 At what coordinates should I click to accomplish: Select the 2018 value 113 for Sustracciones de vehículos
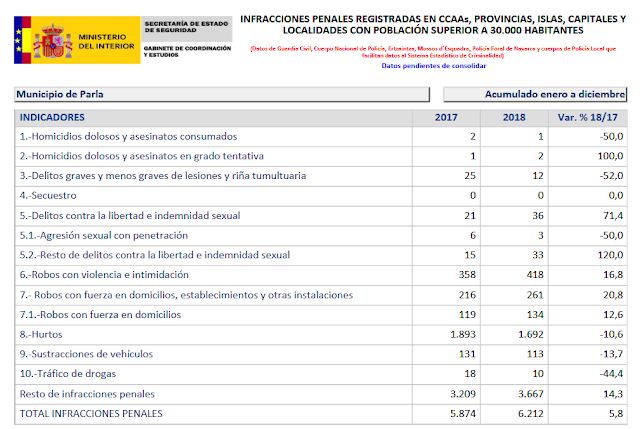[x=535, y=354]
